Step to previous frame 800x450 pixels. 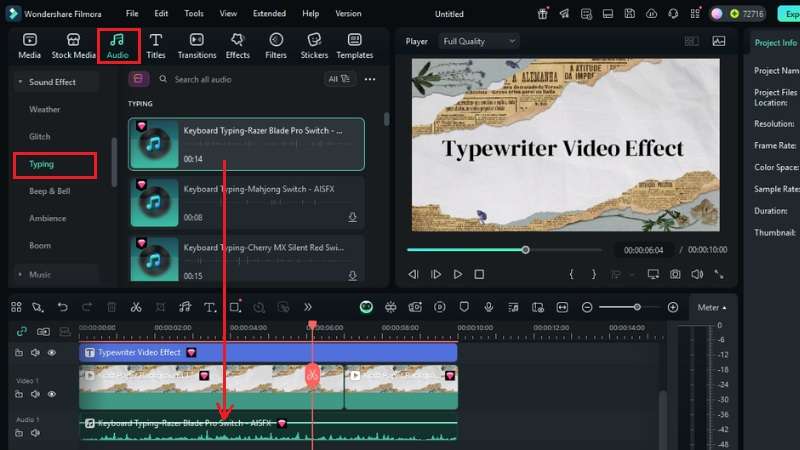[413, 274]
